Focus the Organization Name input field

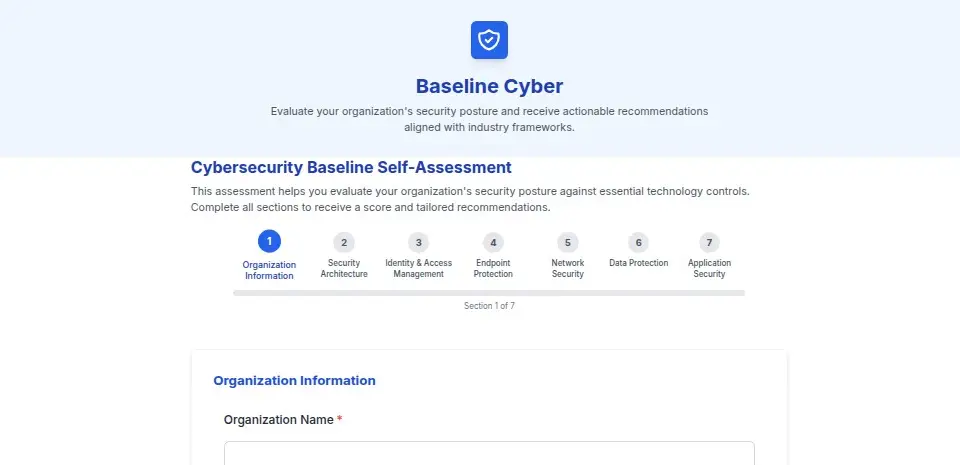[x=489, y=453]
